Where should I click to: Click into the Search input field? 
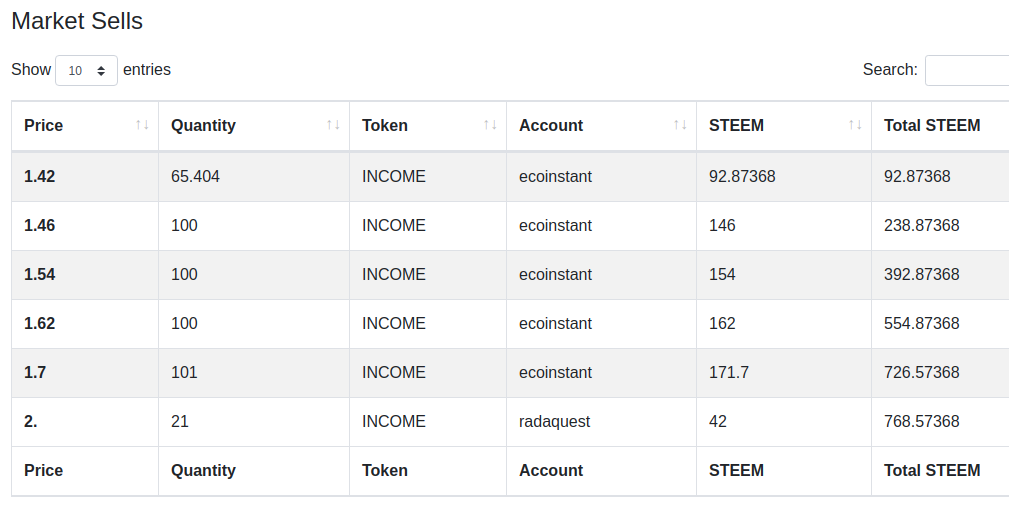coord(967,70)
